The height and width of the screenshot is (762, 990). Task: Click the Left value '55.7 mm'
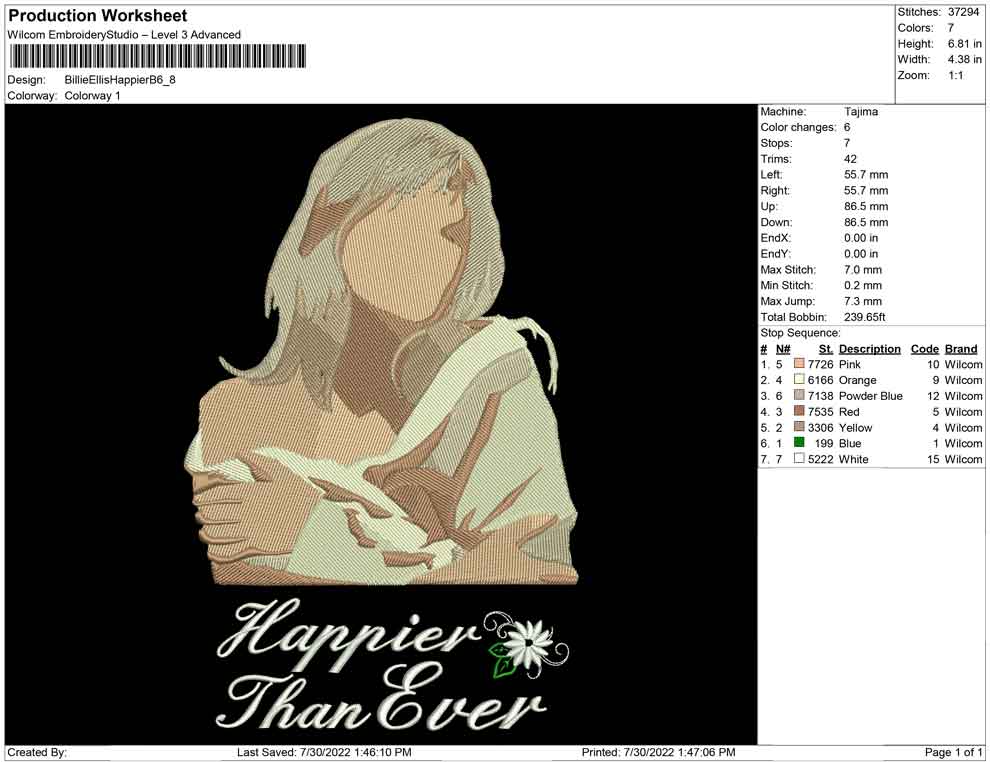point(866,174)
